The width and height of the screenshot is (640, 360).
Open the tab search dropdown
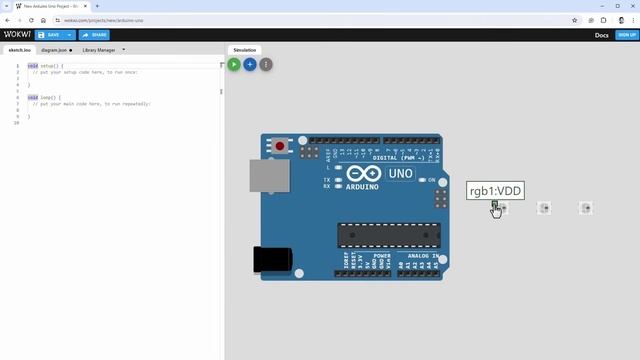pyautogui.click(x=7, y=6)
